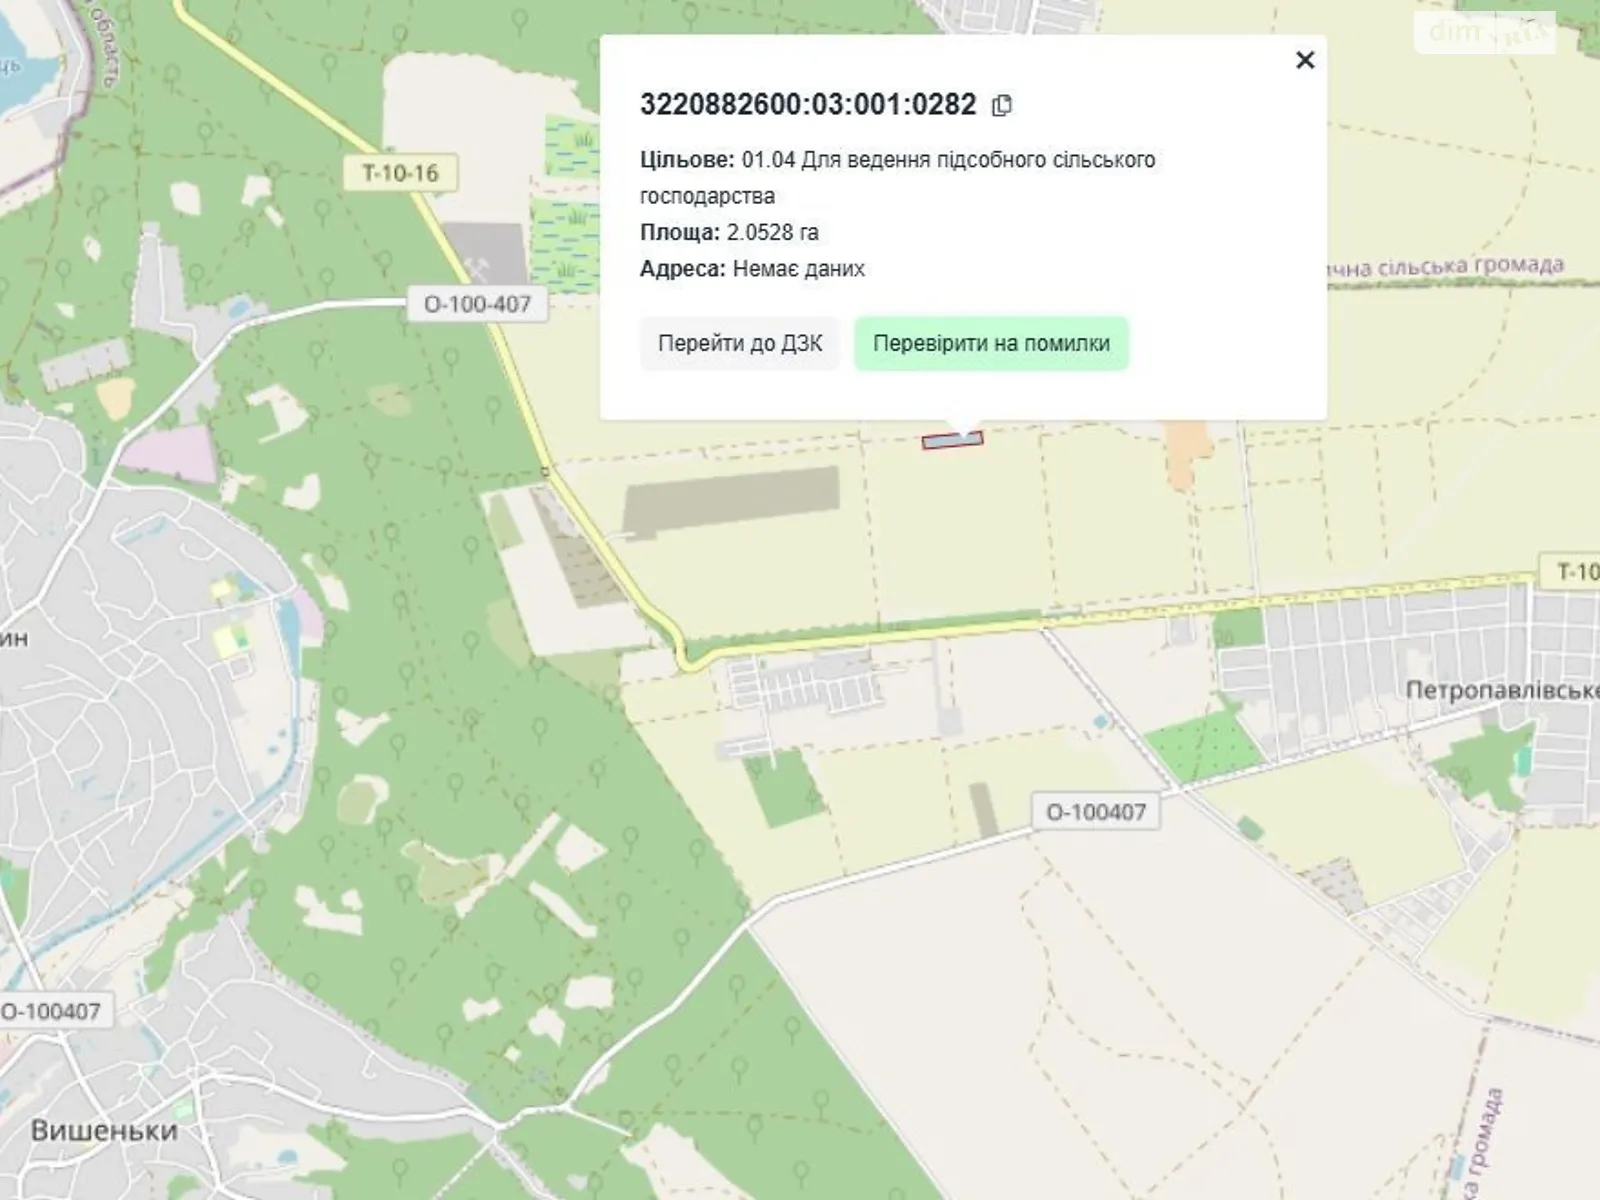
Task: Click the Перейти до ДЗК button
Action: point(739,344)
